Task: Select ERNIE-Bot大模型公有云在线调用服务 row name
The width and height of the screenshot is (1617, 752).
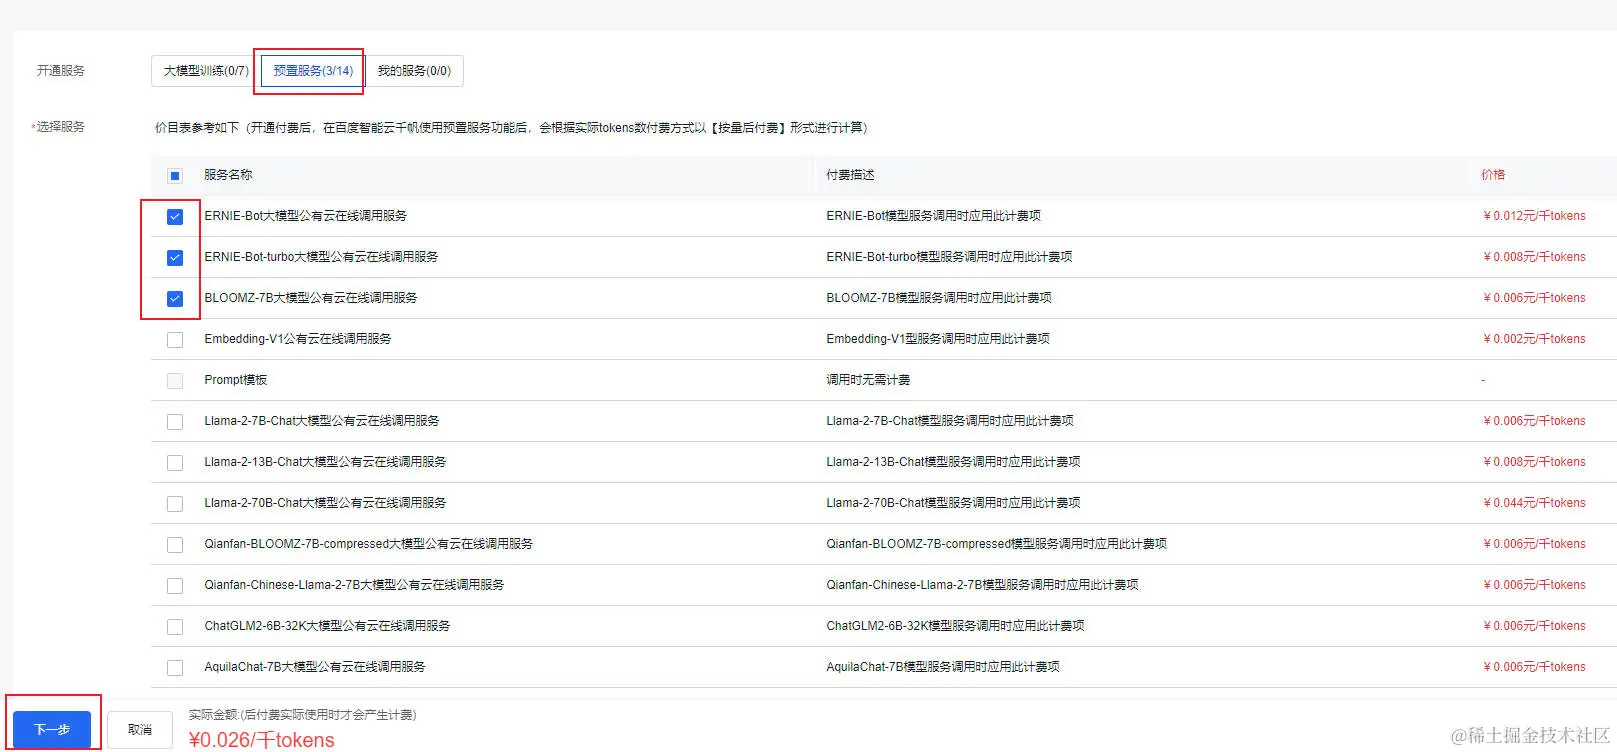Action: [306, 216]
